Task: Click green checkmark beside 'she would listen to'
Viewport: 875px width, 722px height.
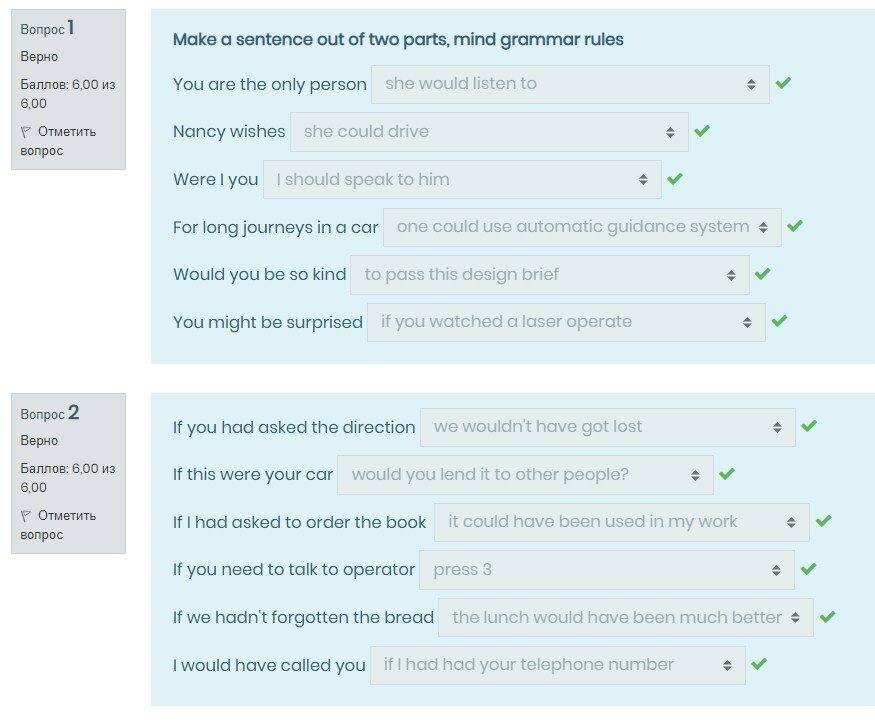Action: (x=783, y=83)
